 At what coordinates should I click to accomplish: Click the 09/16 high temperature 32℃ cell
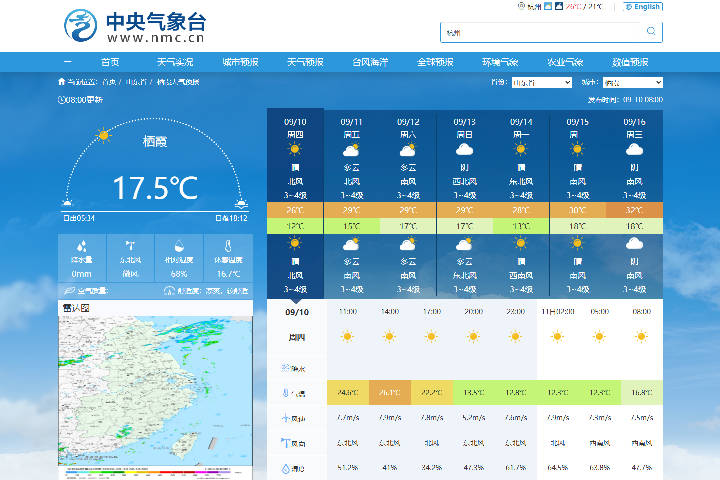634,210
